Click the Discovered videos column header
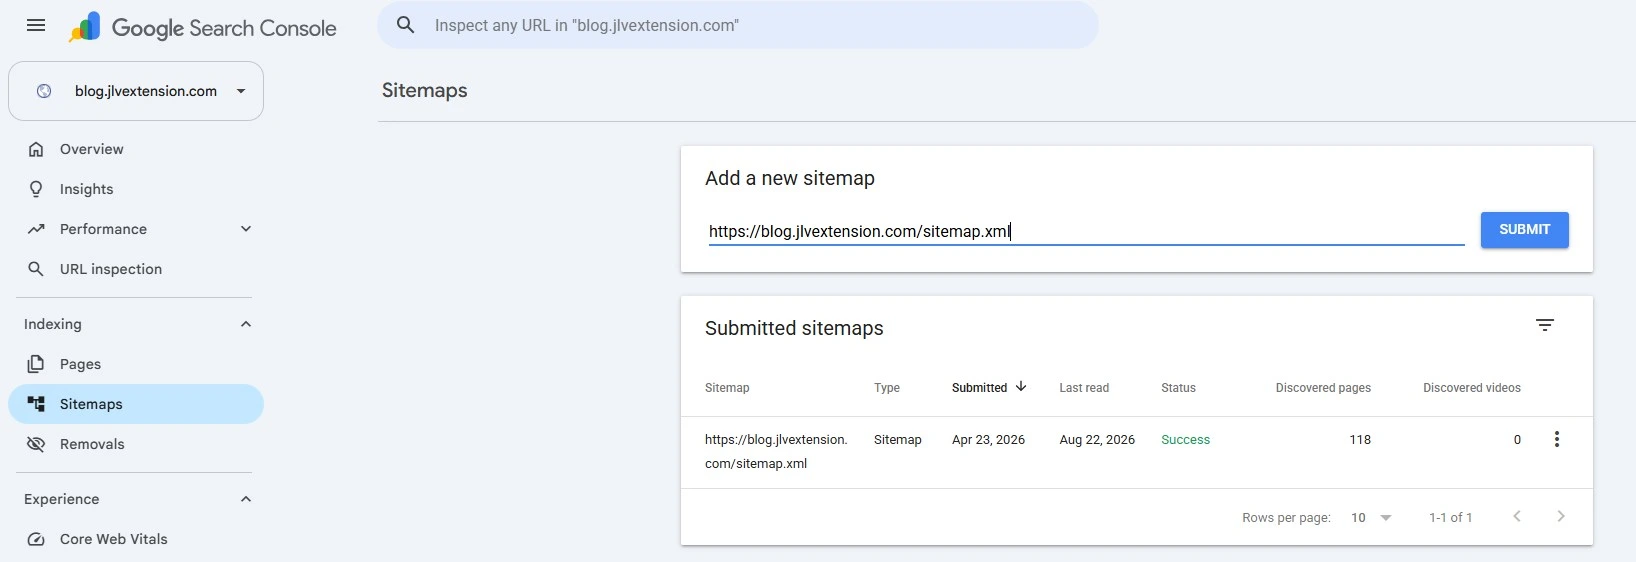Image resolution: width=1636 pixels, height=562 pixels. [1472, 388]
